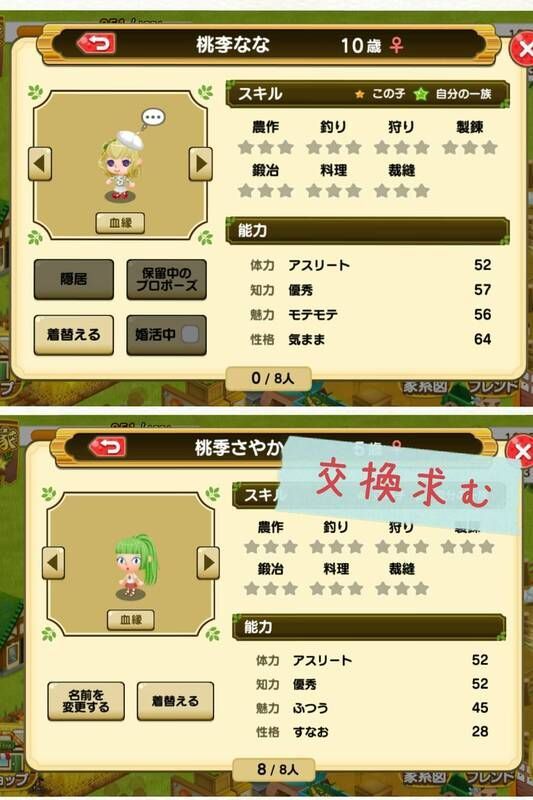Show next character in top portrait
This screenshot has height=800, width=533.
coord(201,164)
